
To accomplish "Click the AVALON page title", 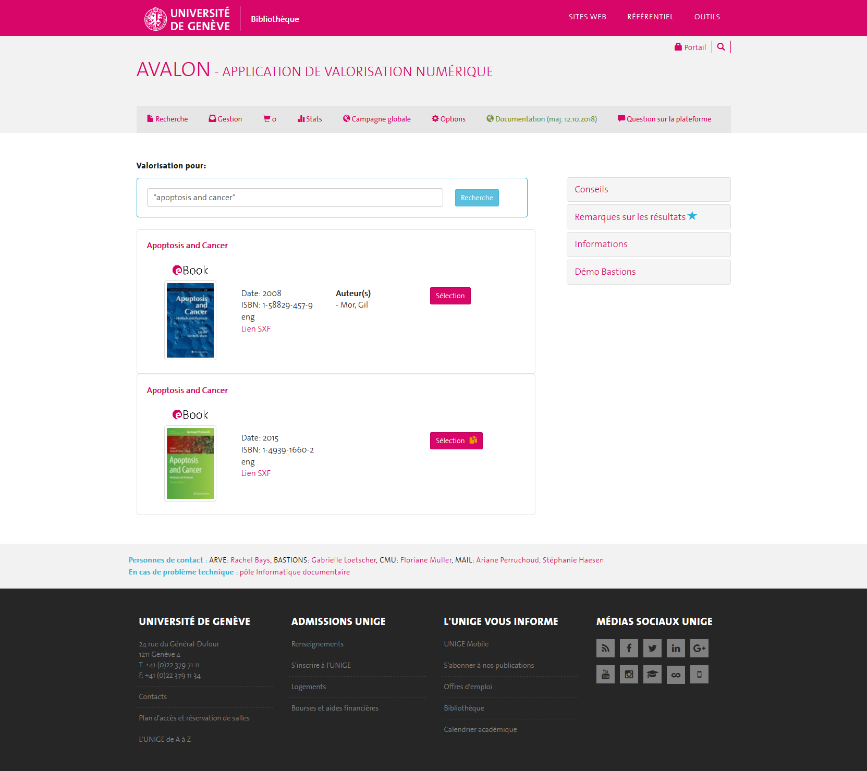I will (314, 70).
